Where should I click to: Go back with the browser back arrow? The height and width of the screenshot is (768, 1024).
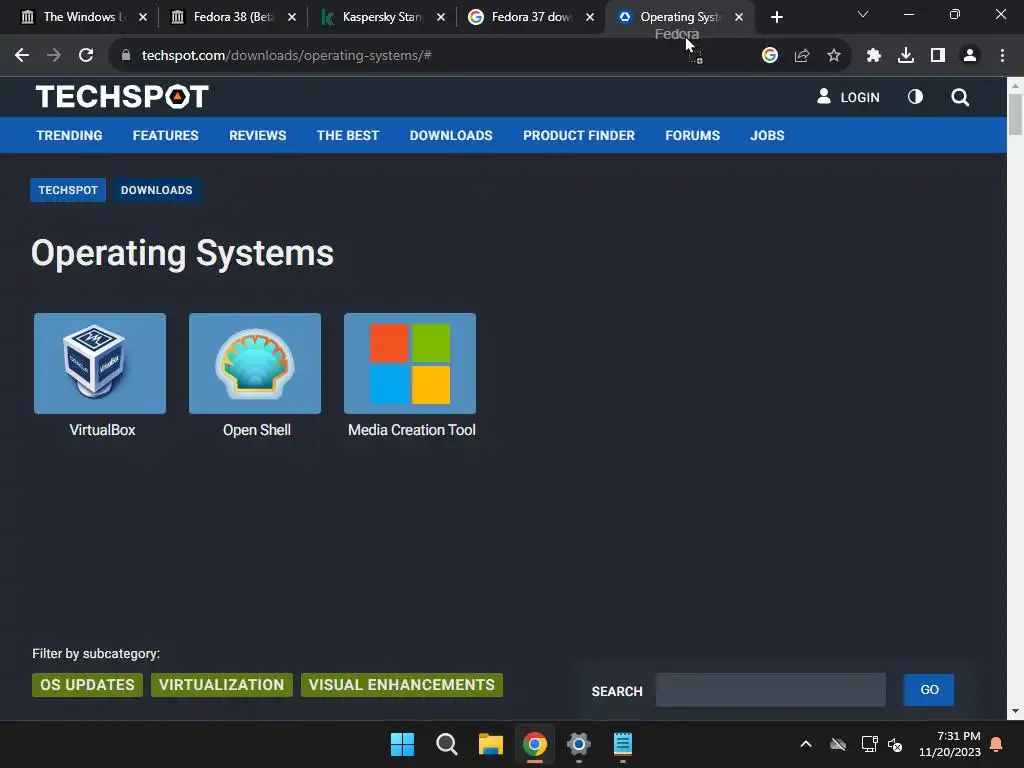pos(22,56)
